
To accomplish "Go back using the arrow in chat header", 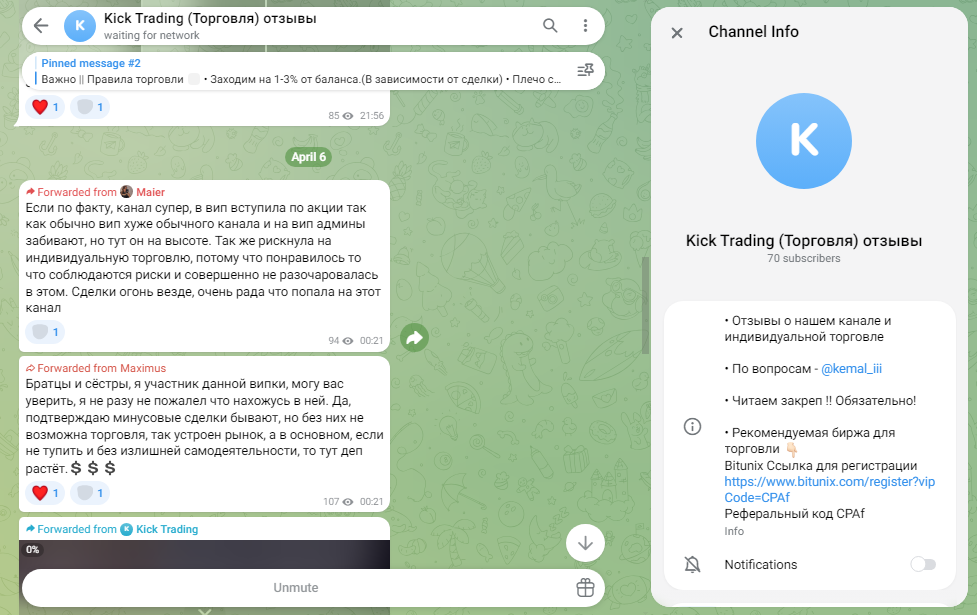I will (x=41, y=26).
